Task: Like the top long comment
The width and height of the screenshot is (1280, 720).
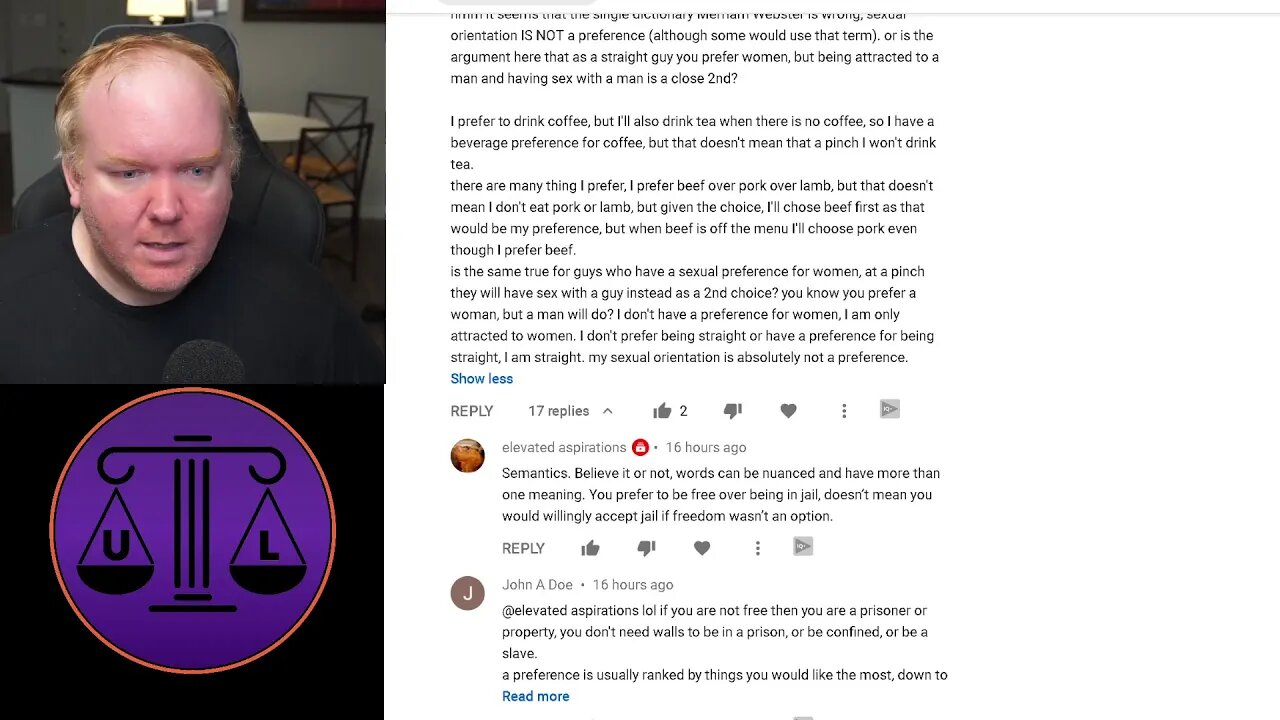Action: [x=662, y=411]
